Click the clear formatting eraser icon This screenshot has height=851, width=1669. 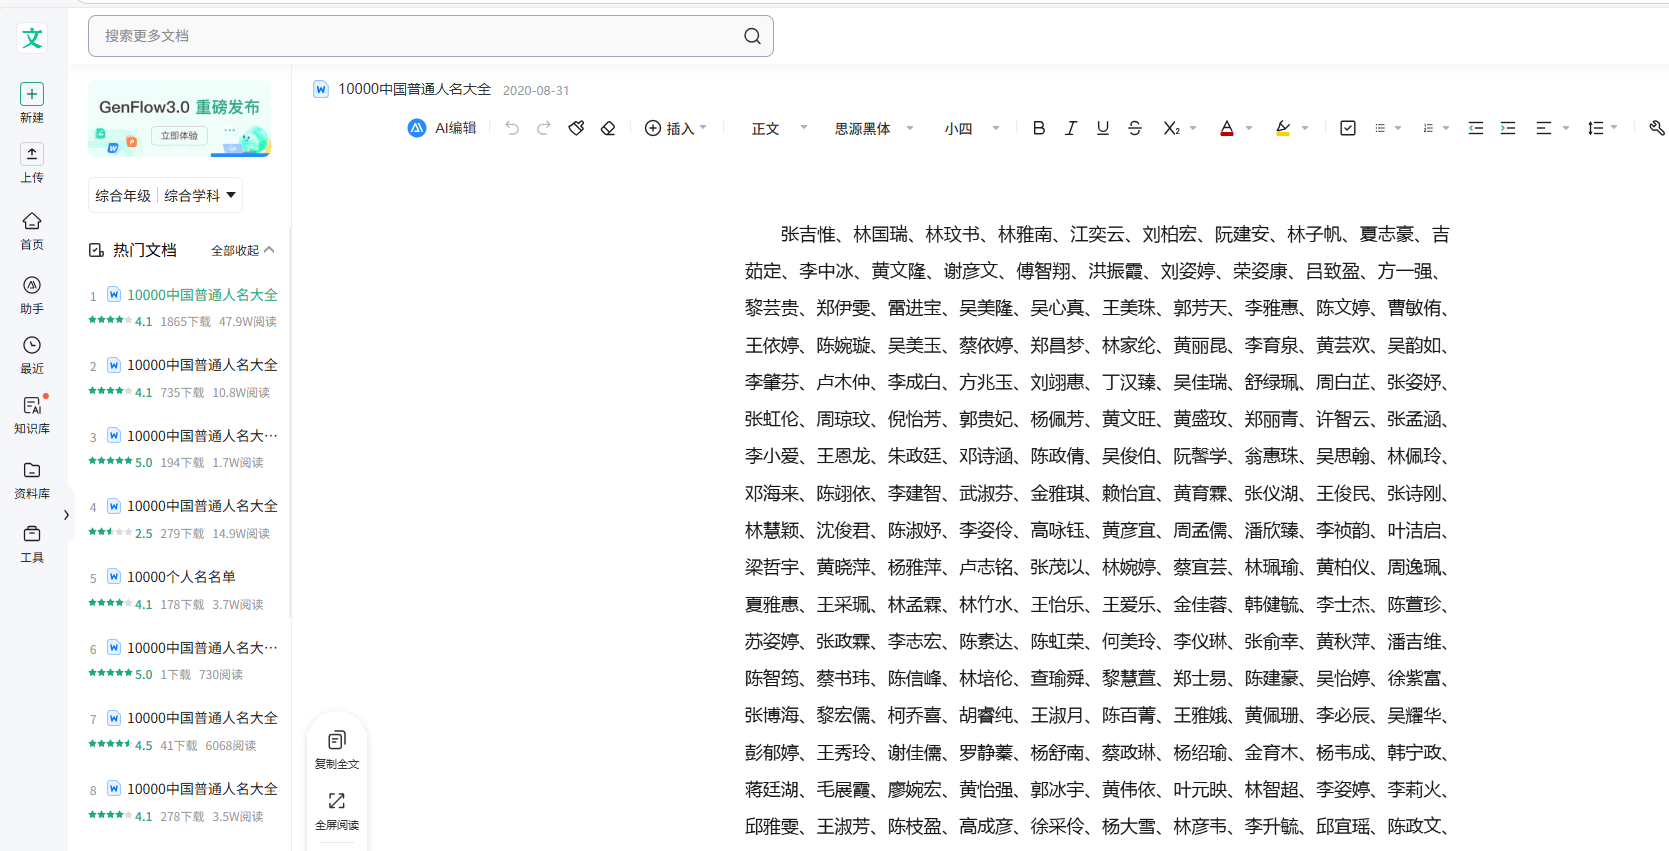608,128
